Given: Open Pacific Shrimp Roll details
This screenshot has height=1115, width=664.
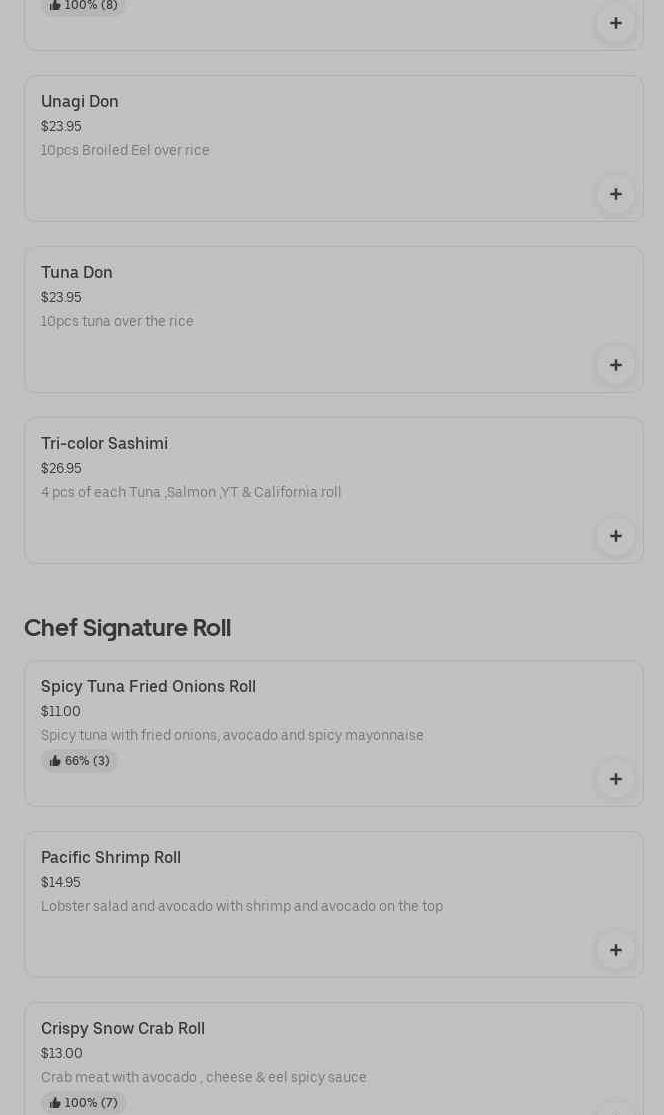Looking at the screenshot, I should pos(111,857).
